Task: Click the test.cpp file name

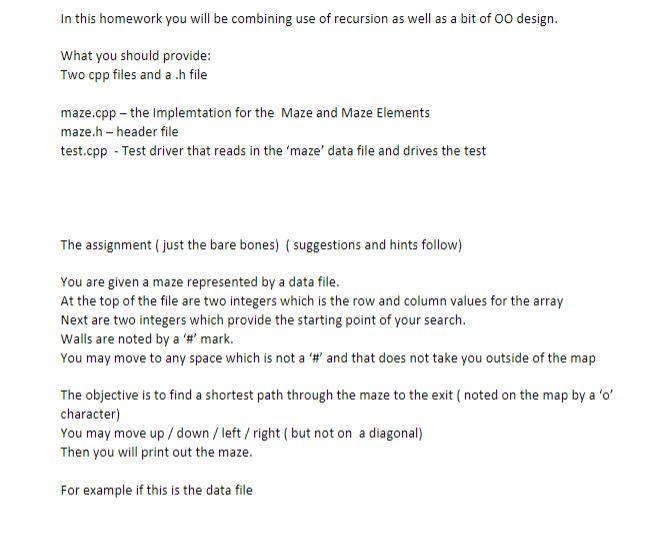Action: click(84, 151)
